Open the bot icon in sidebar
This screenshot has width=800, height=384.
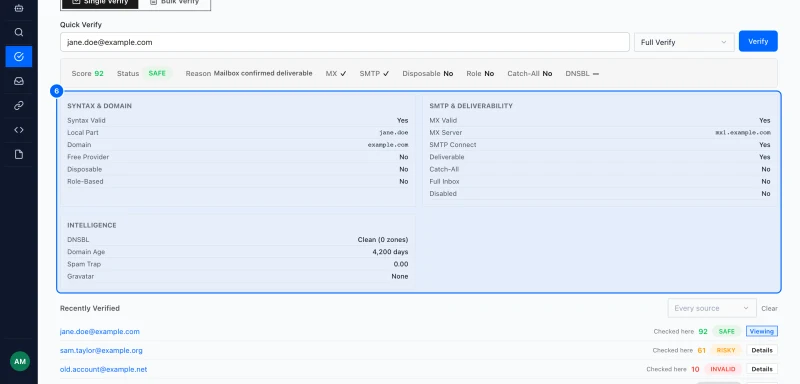pos(19,8)
